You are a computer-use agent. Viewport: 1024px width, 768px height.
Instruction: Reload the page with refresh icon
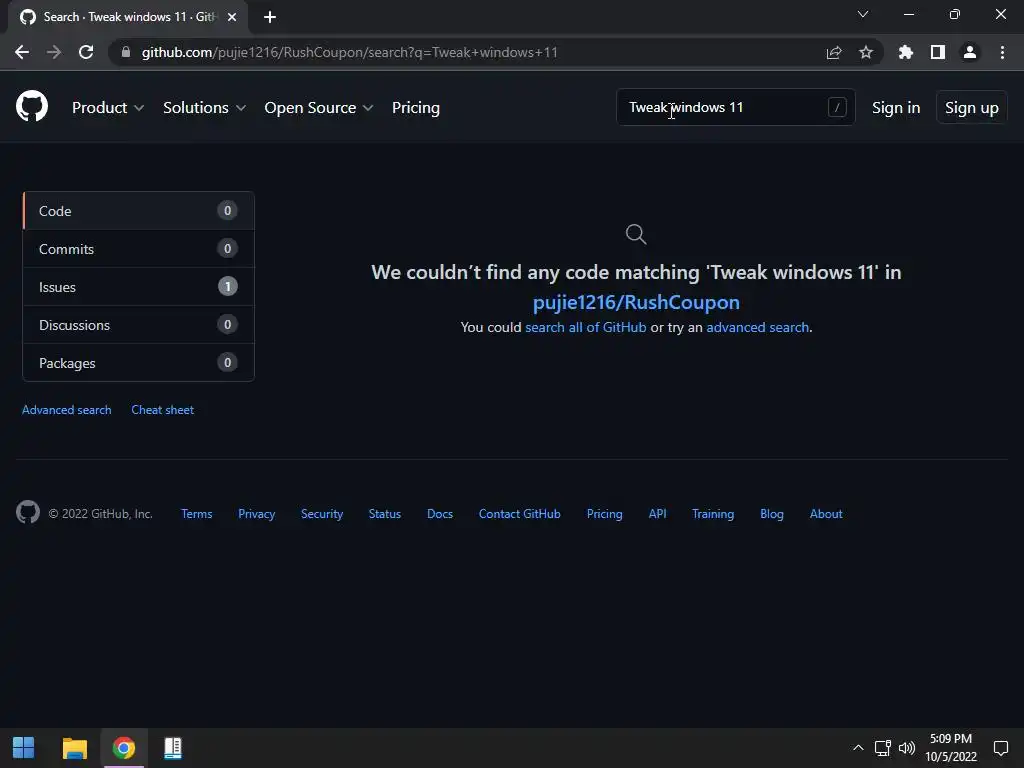click(86, 52)
